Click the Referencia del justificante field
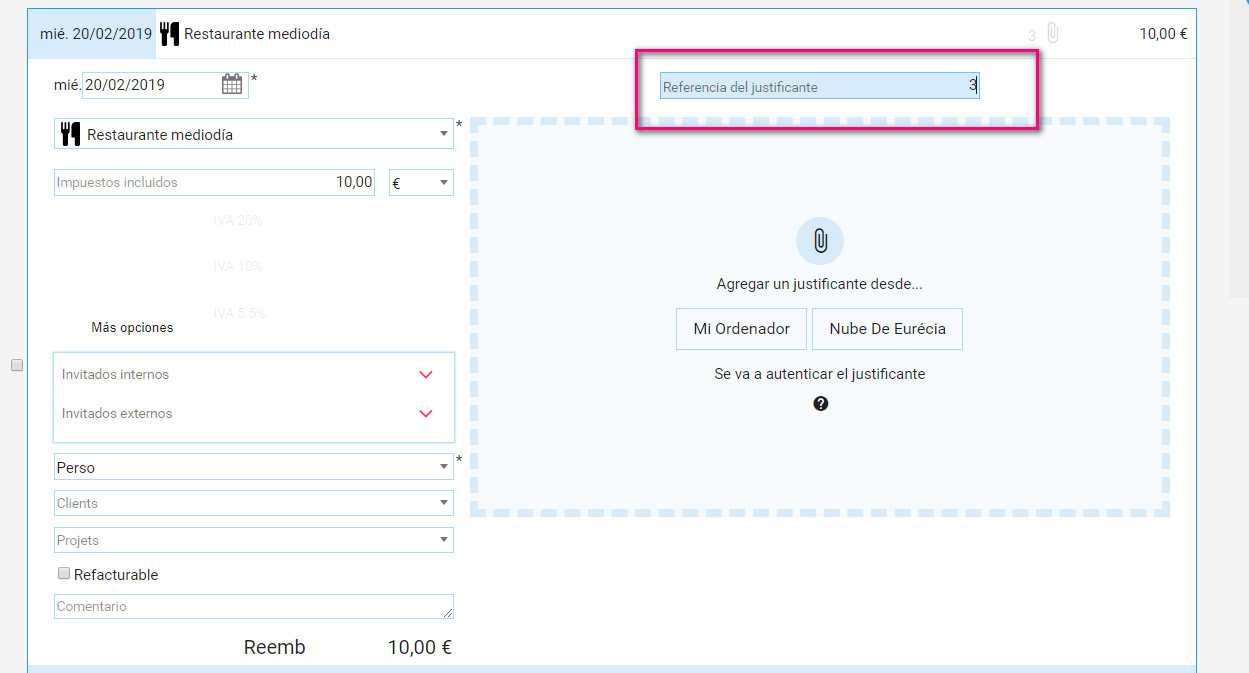Screen dimensions: 1249x673 pyautogui.click(x=819, y=87)
